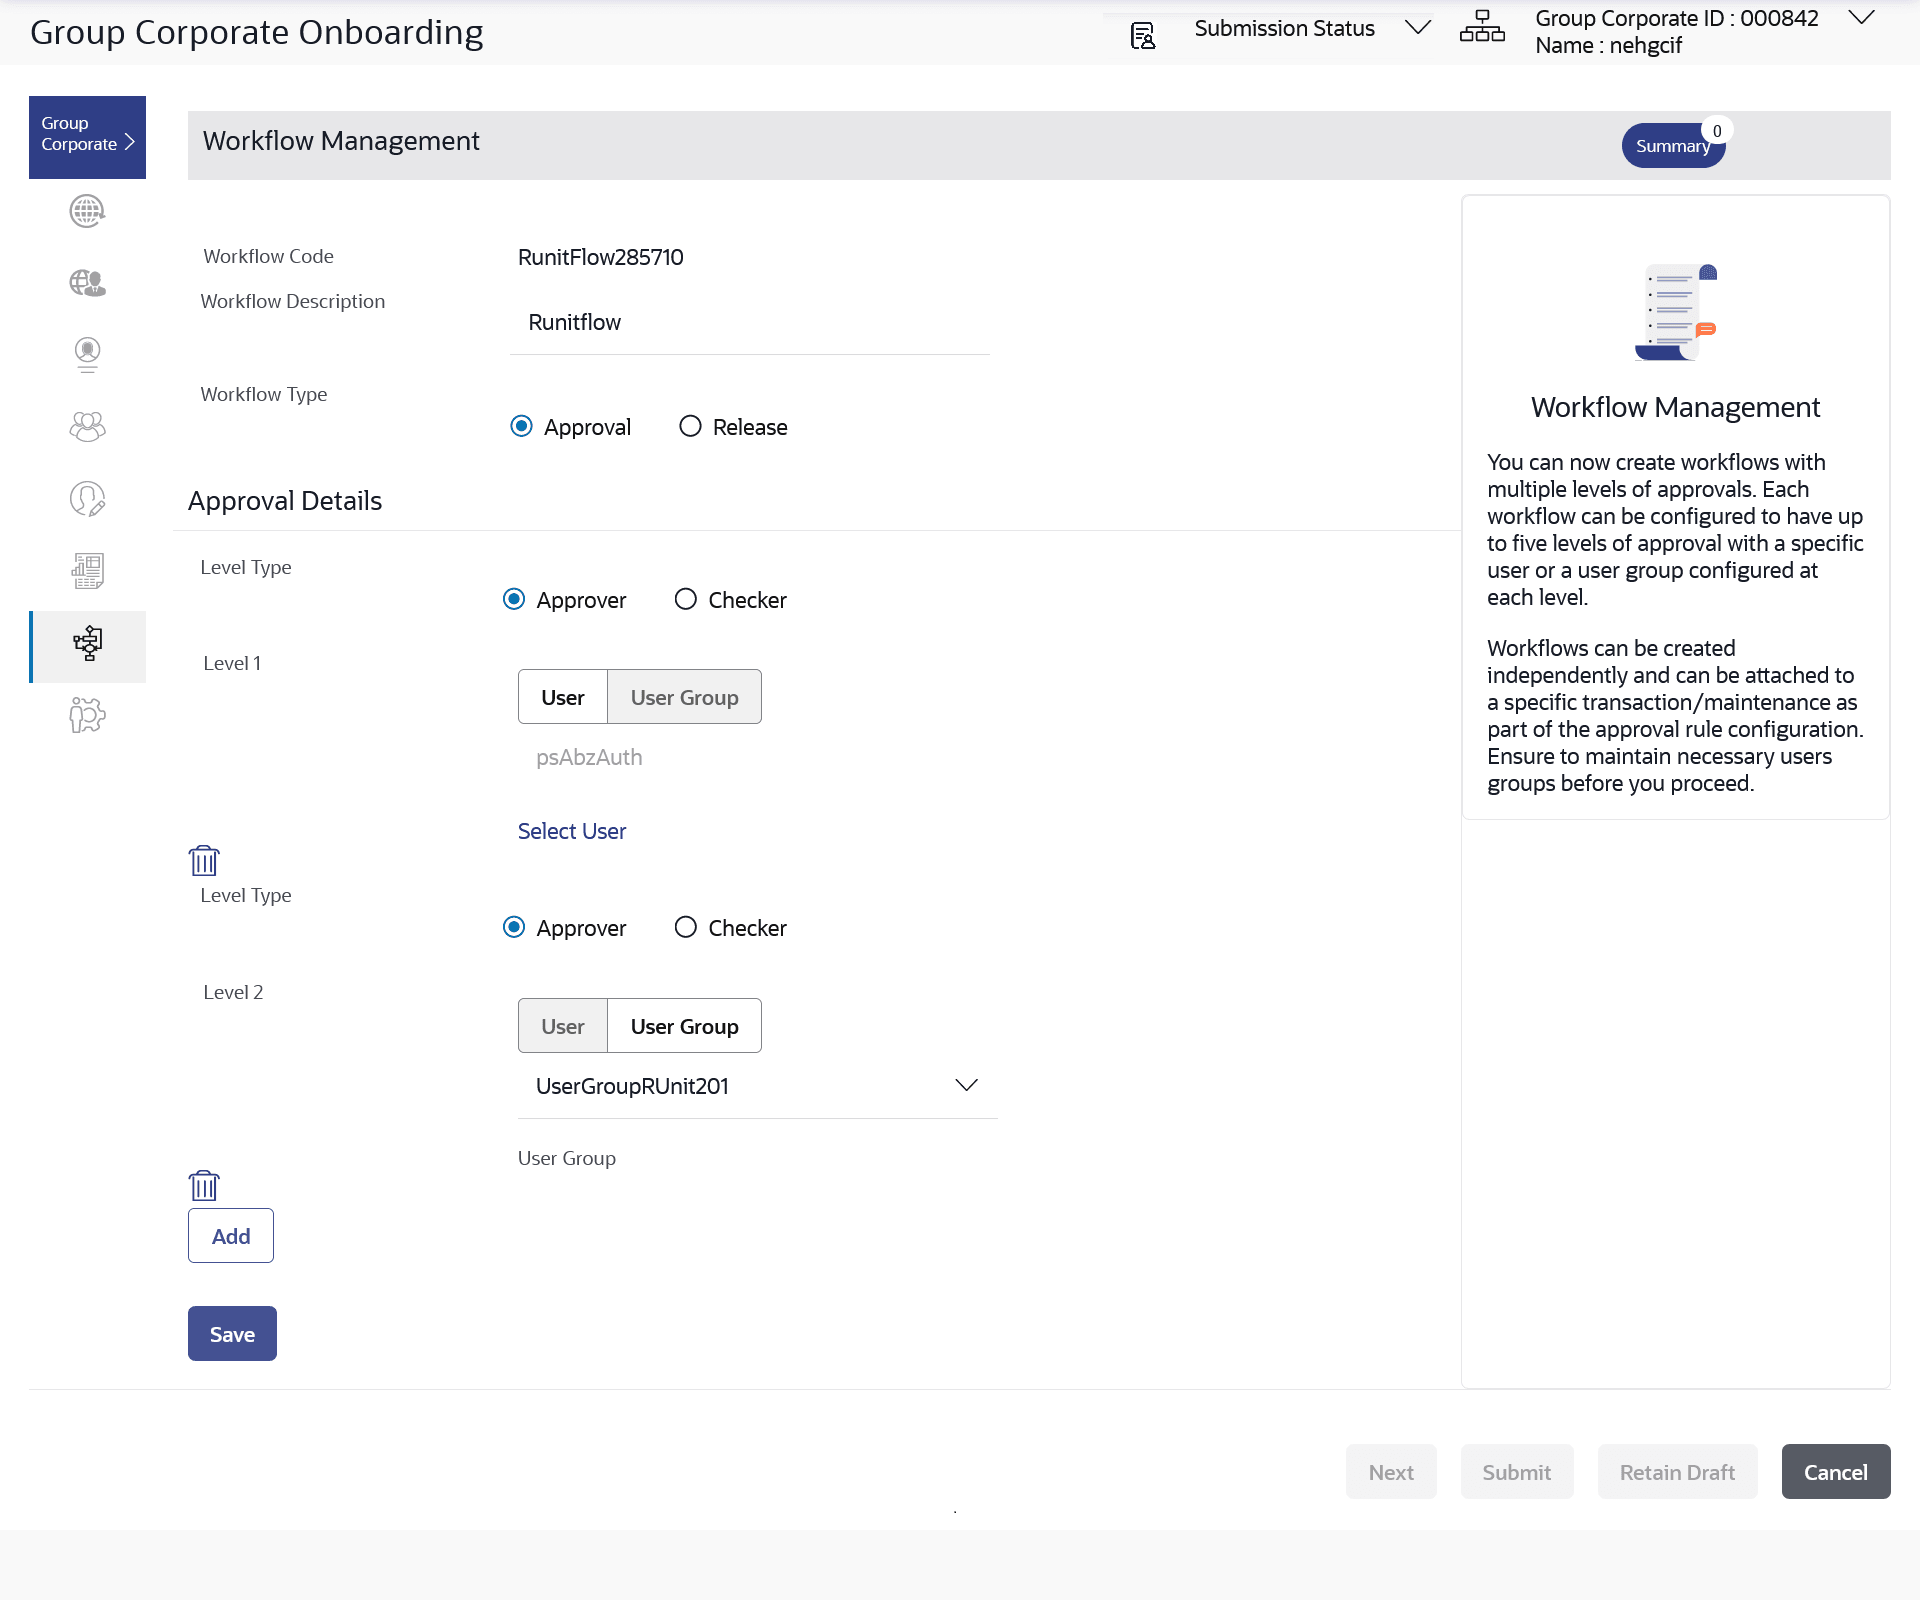
Task: Switch Level 1 to User Group tab
Action: [x=684, y=697]
